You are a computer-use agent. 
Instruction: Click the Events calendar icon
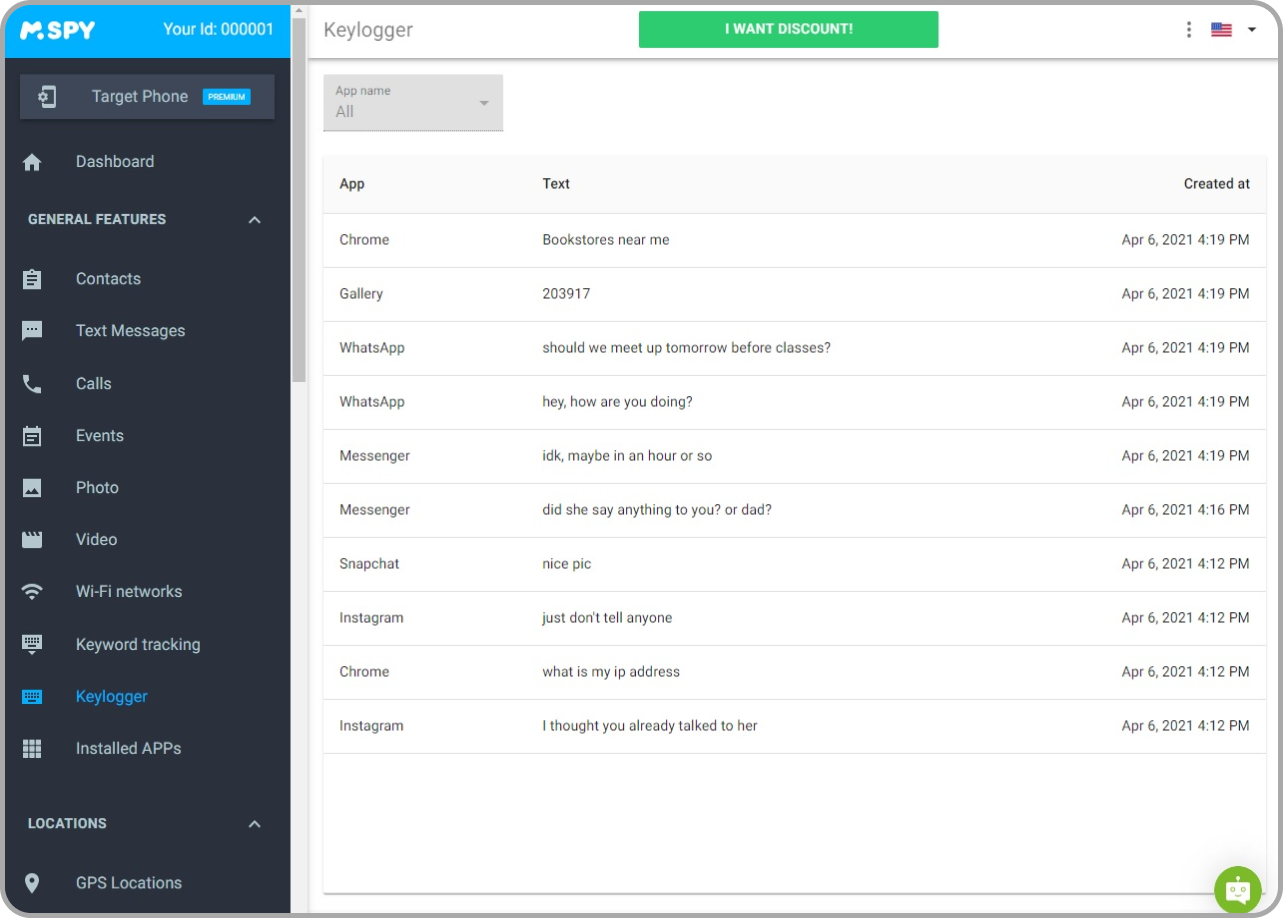click(32, 436)
